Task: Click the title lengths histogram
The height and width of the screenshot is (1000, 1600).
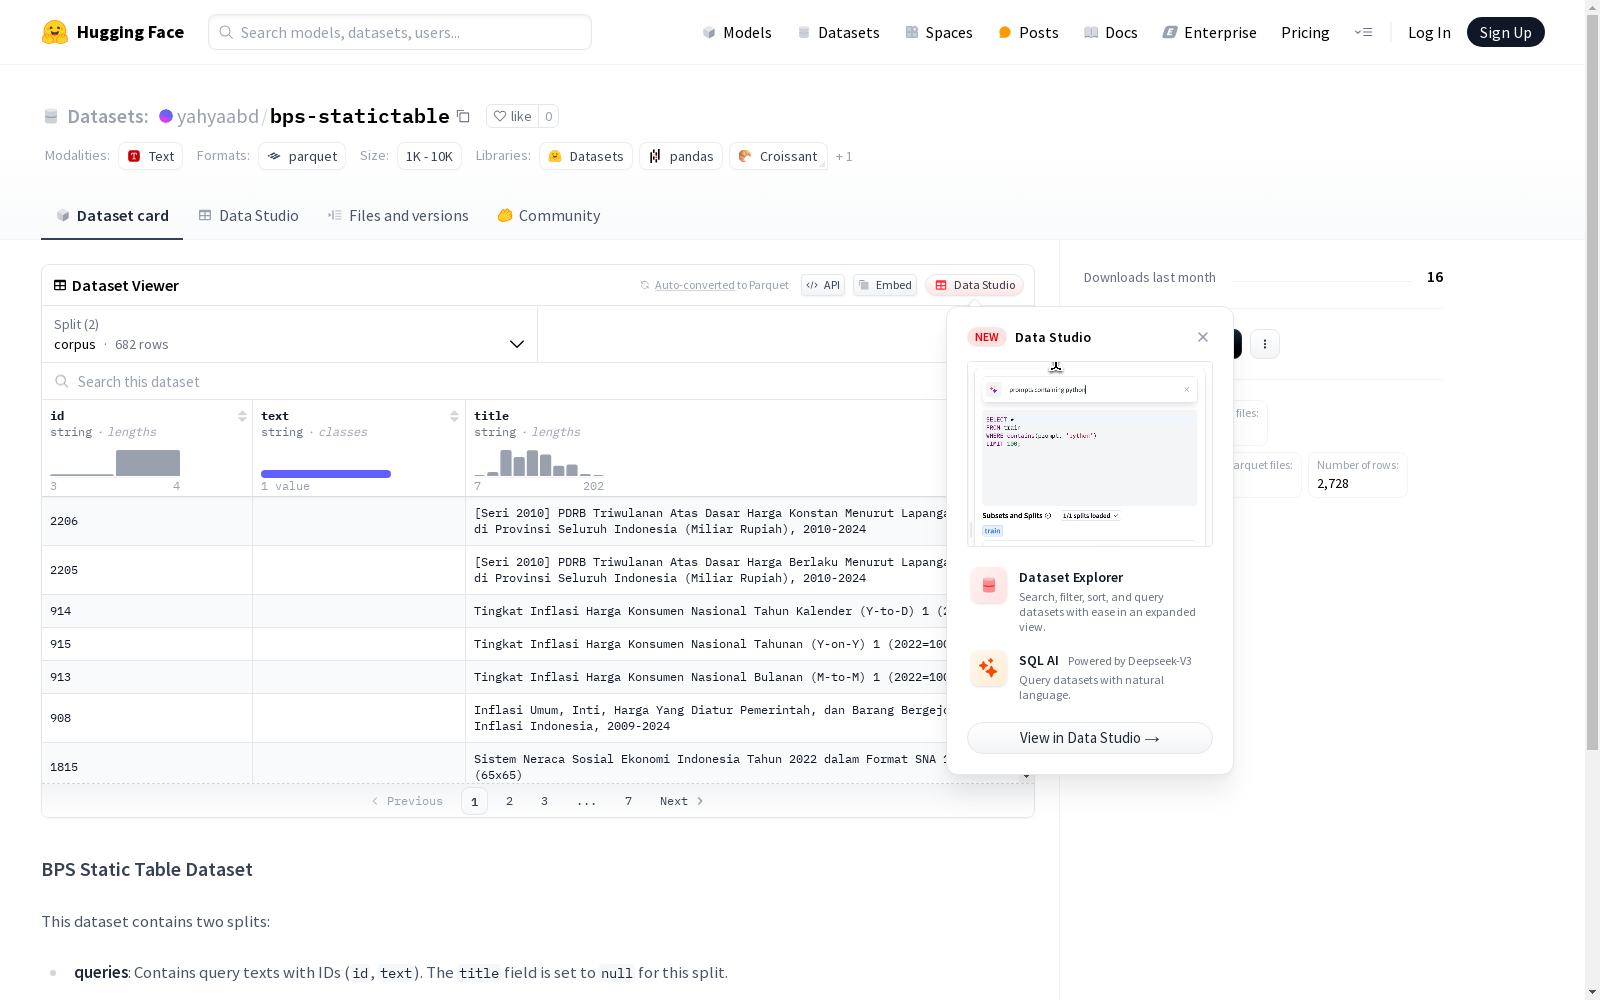Action: coord(539,463)
